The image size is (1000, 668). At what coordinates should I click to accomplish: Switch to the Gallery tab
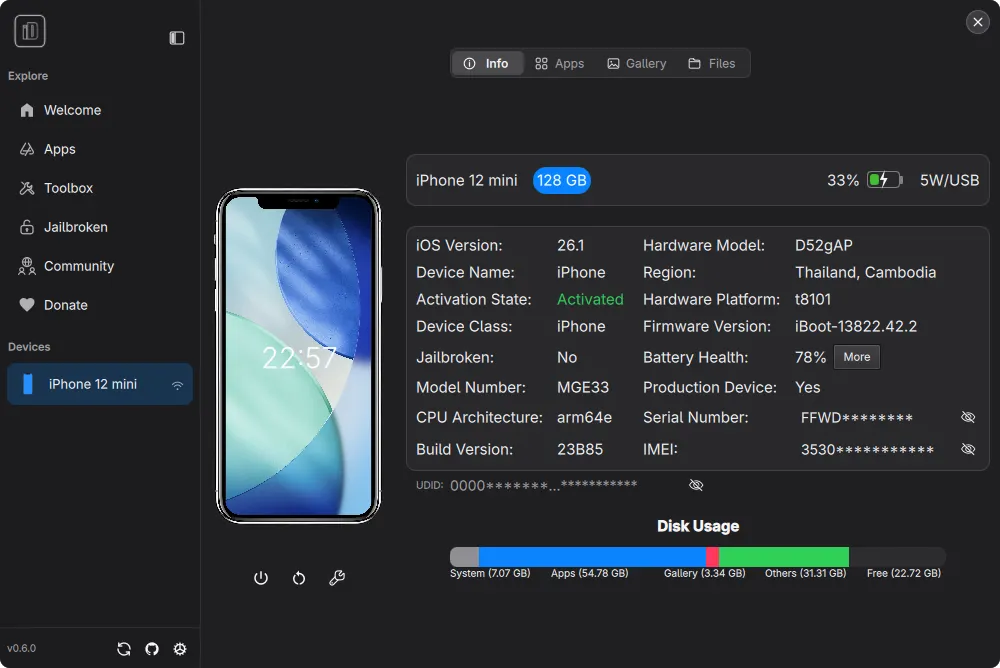pos(636,64)
